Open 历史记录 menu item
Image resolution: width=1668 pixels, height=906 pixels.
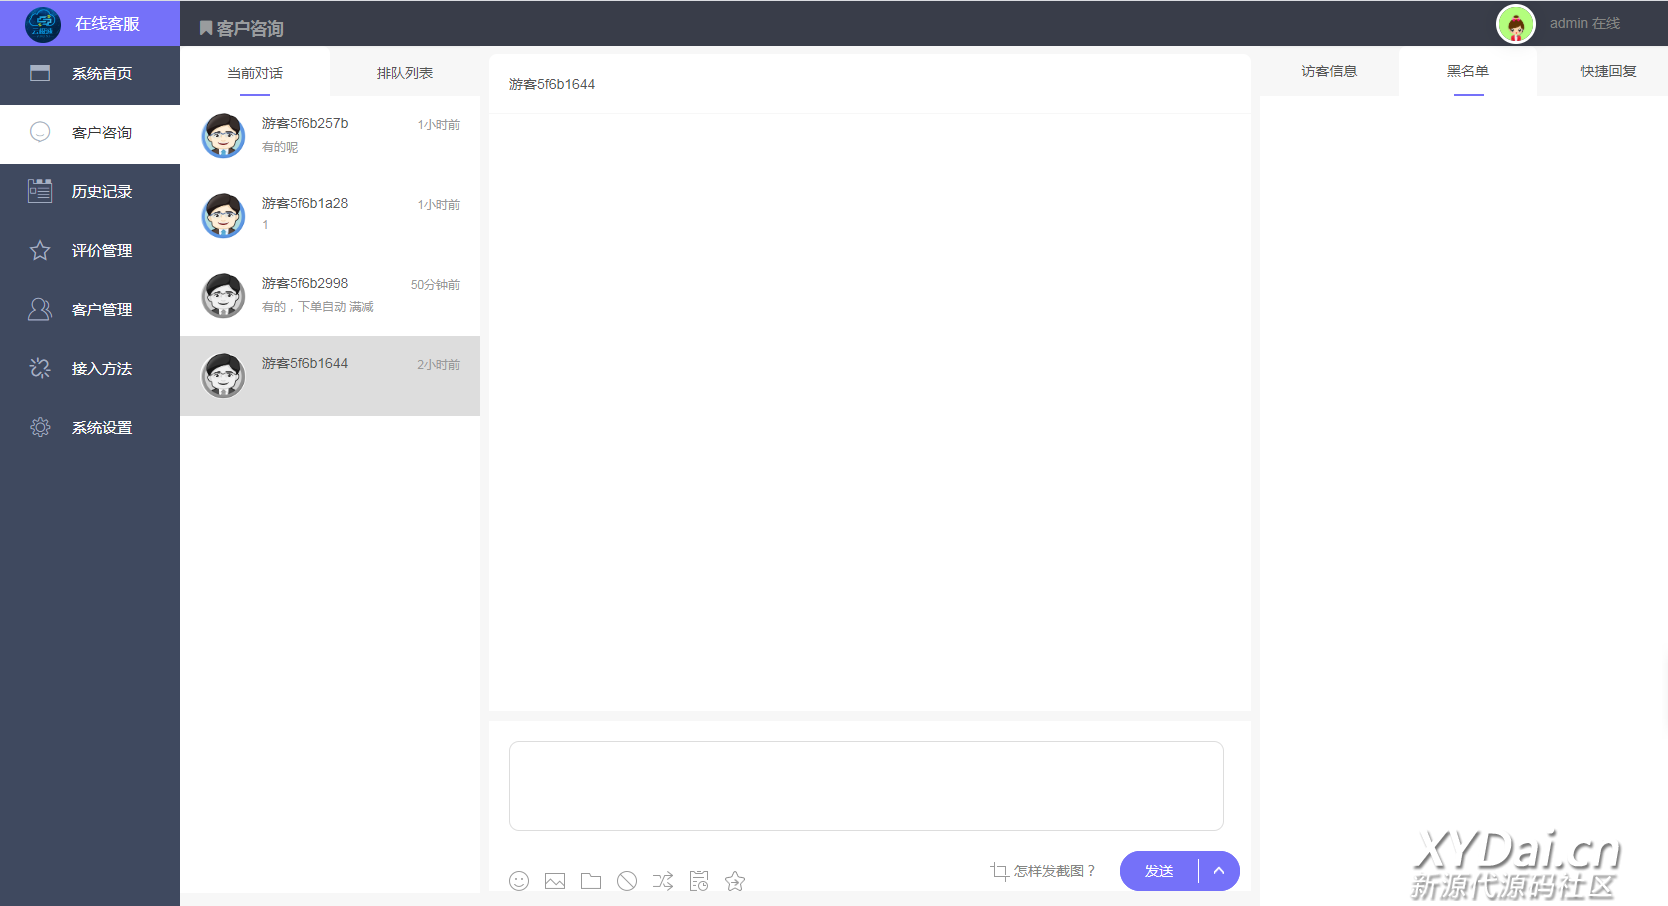pyautogui.click(x=90, y=192)
